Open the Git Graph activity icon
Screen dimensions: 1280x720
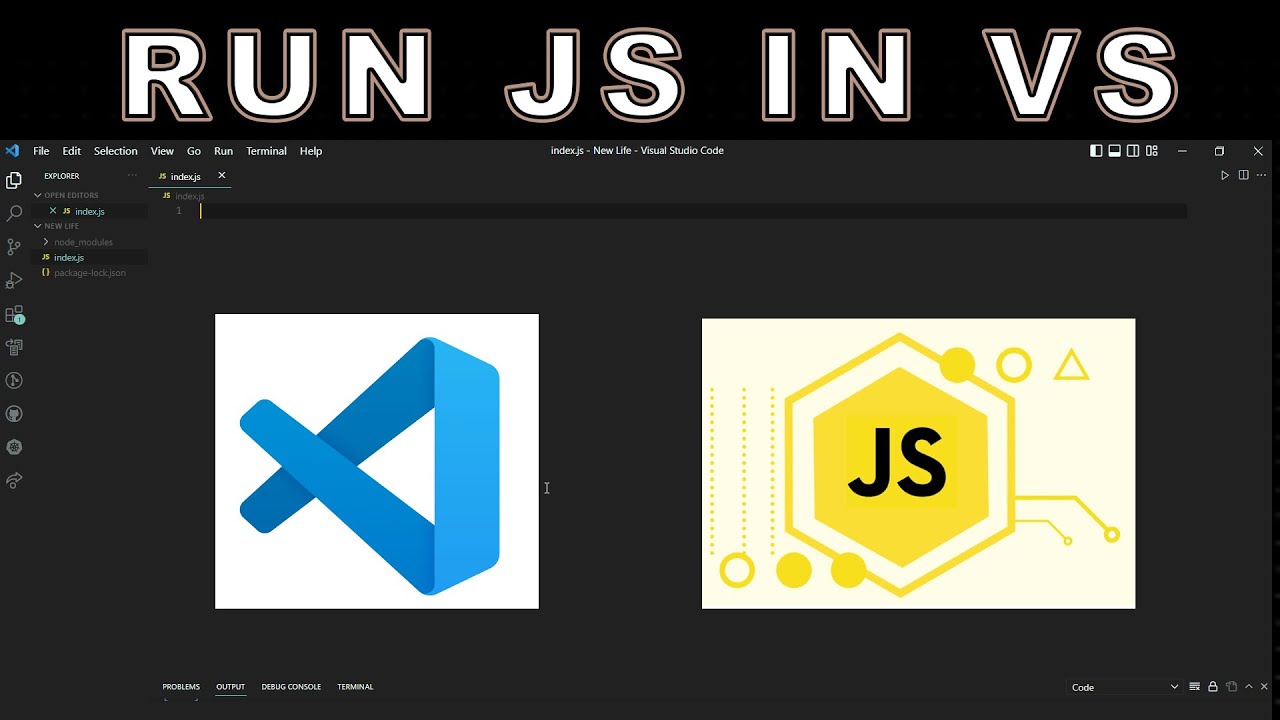14,380
